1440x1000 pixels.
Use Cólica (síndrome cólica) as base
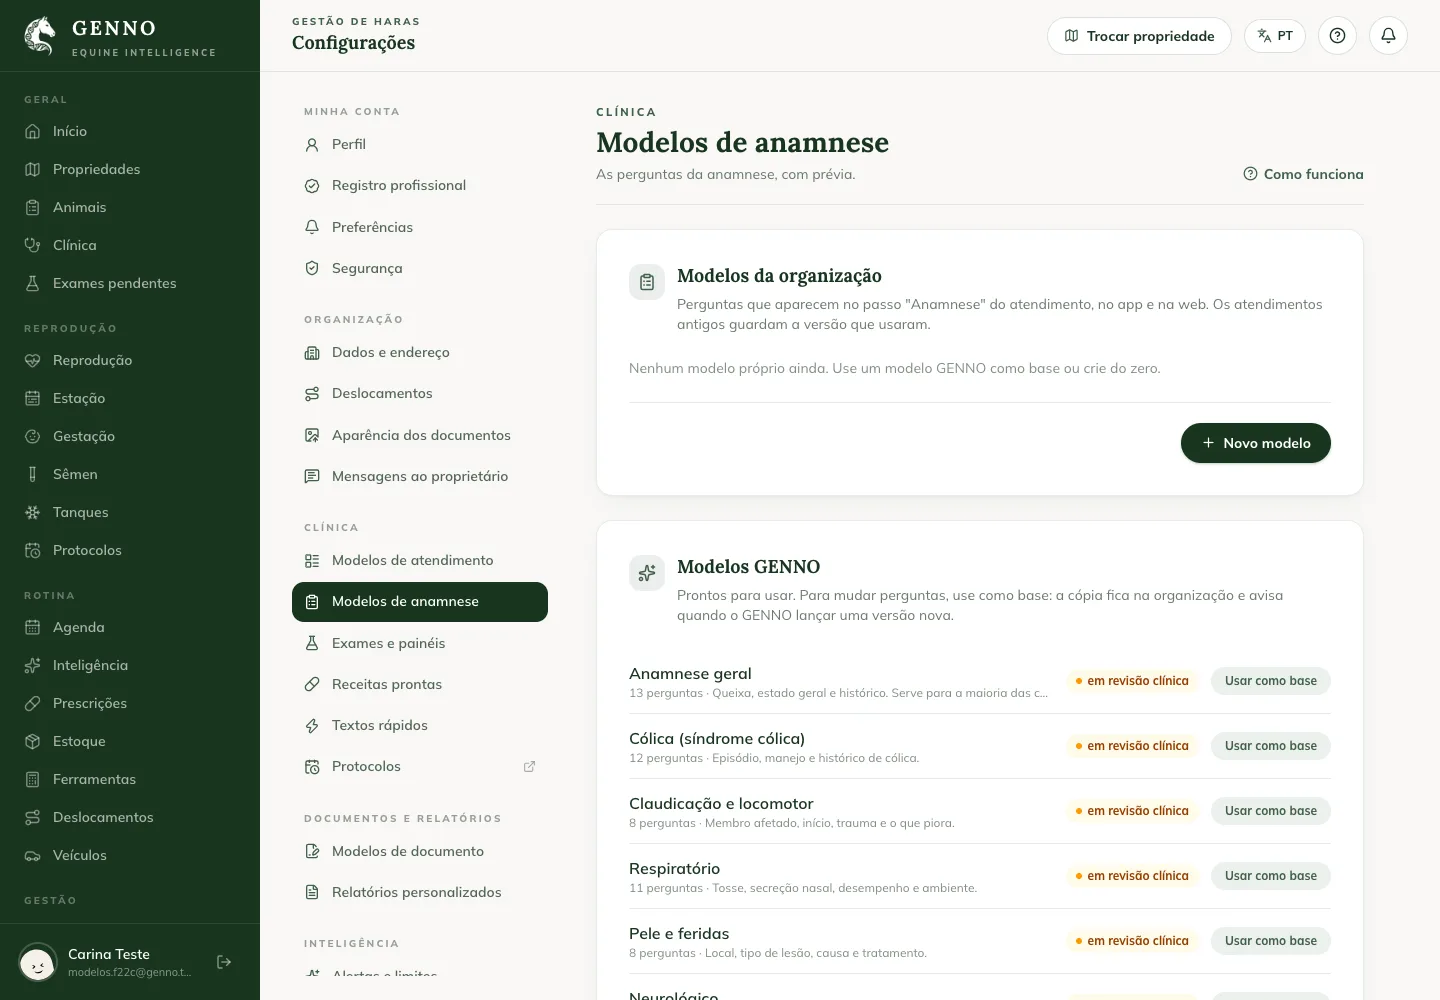pyautogui.click(x=1271, y=746)
